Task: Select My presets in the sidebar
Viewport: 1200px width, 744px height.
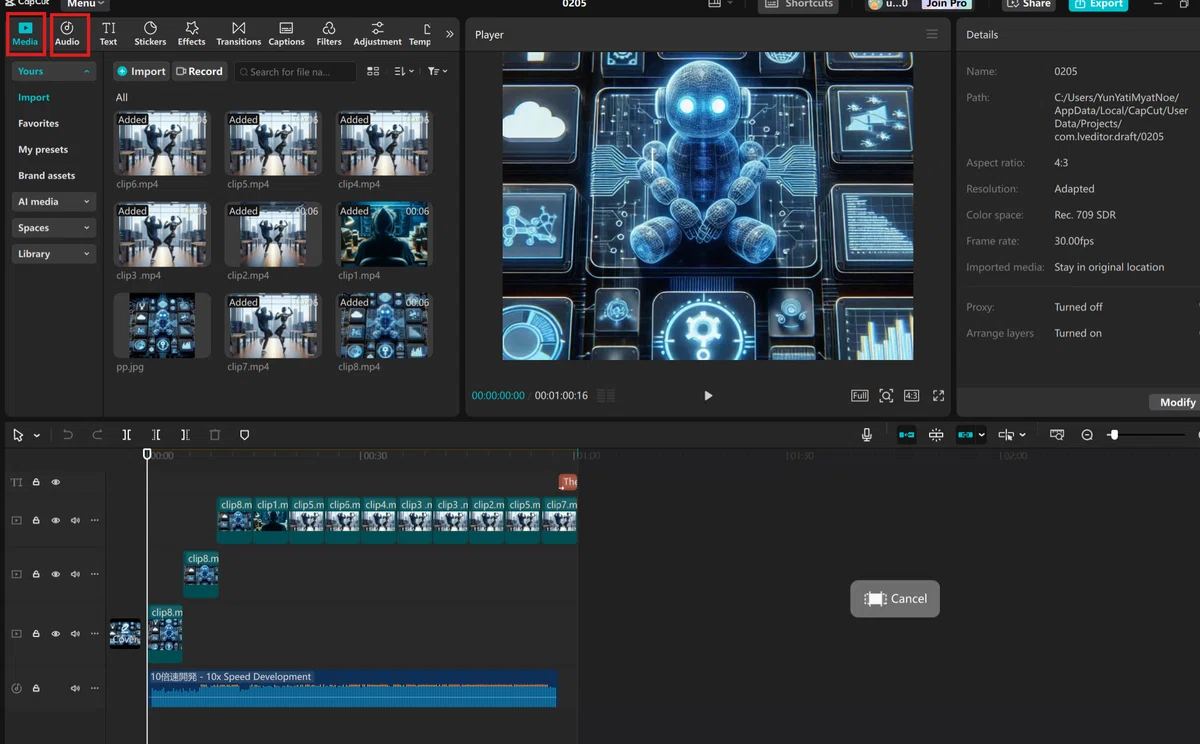Action: [x=43, y=150]
